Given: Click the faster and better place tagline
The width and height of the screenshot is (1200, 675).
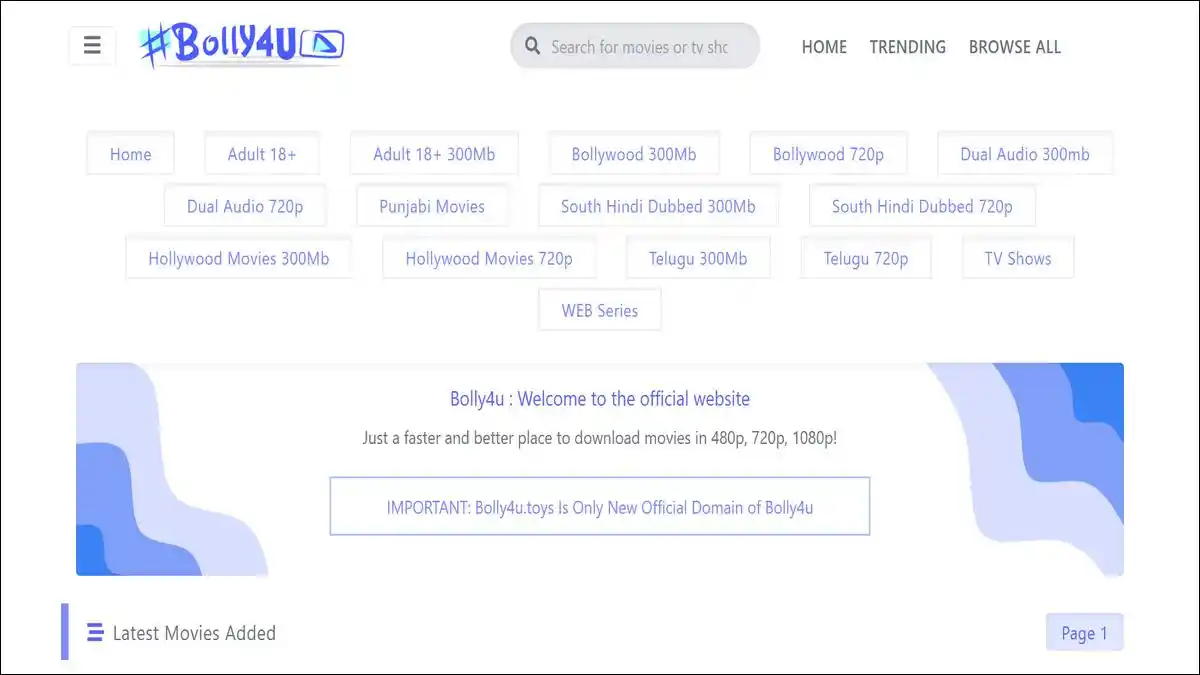Looking at the screenshot, I should (600, 438).
